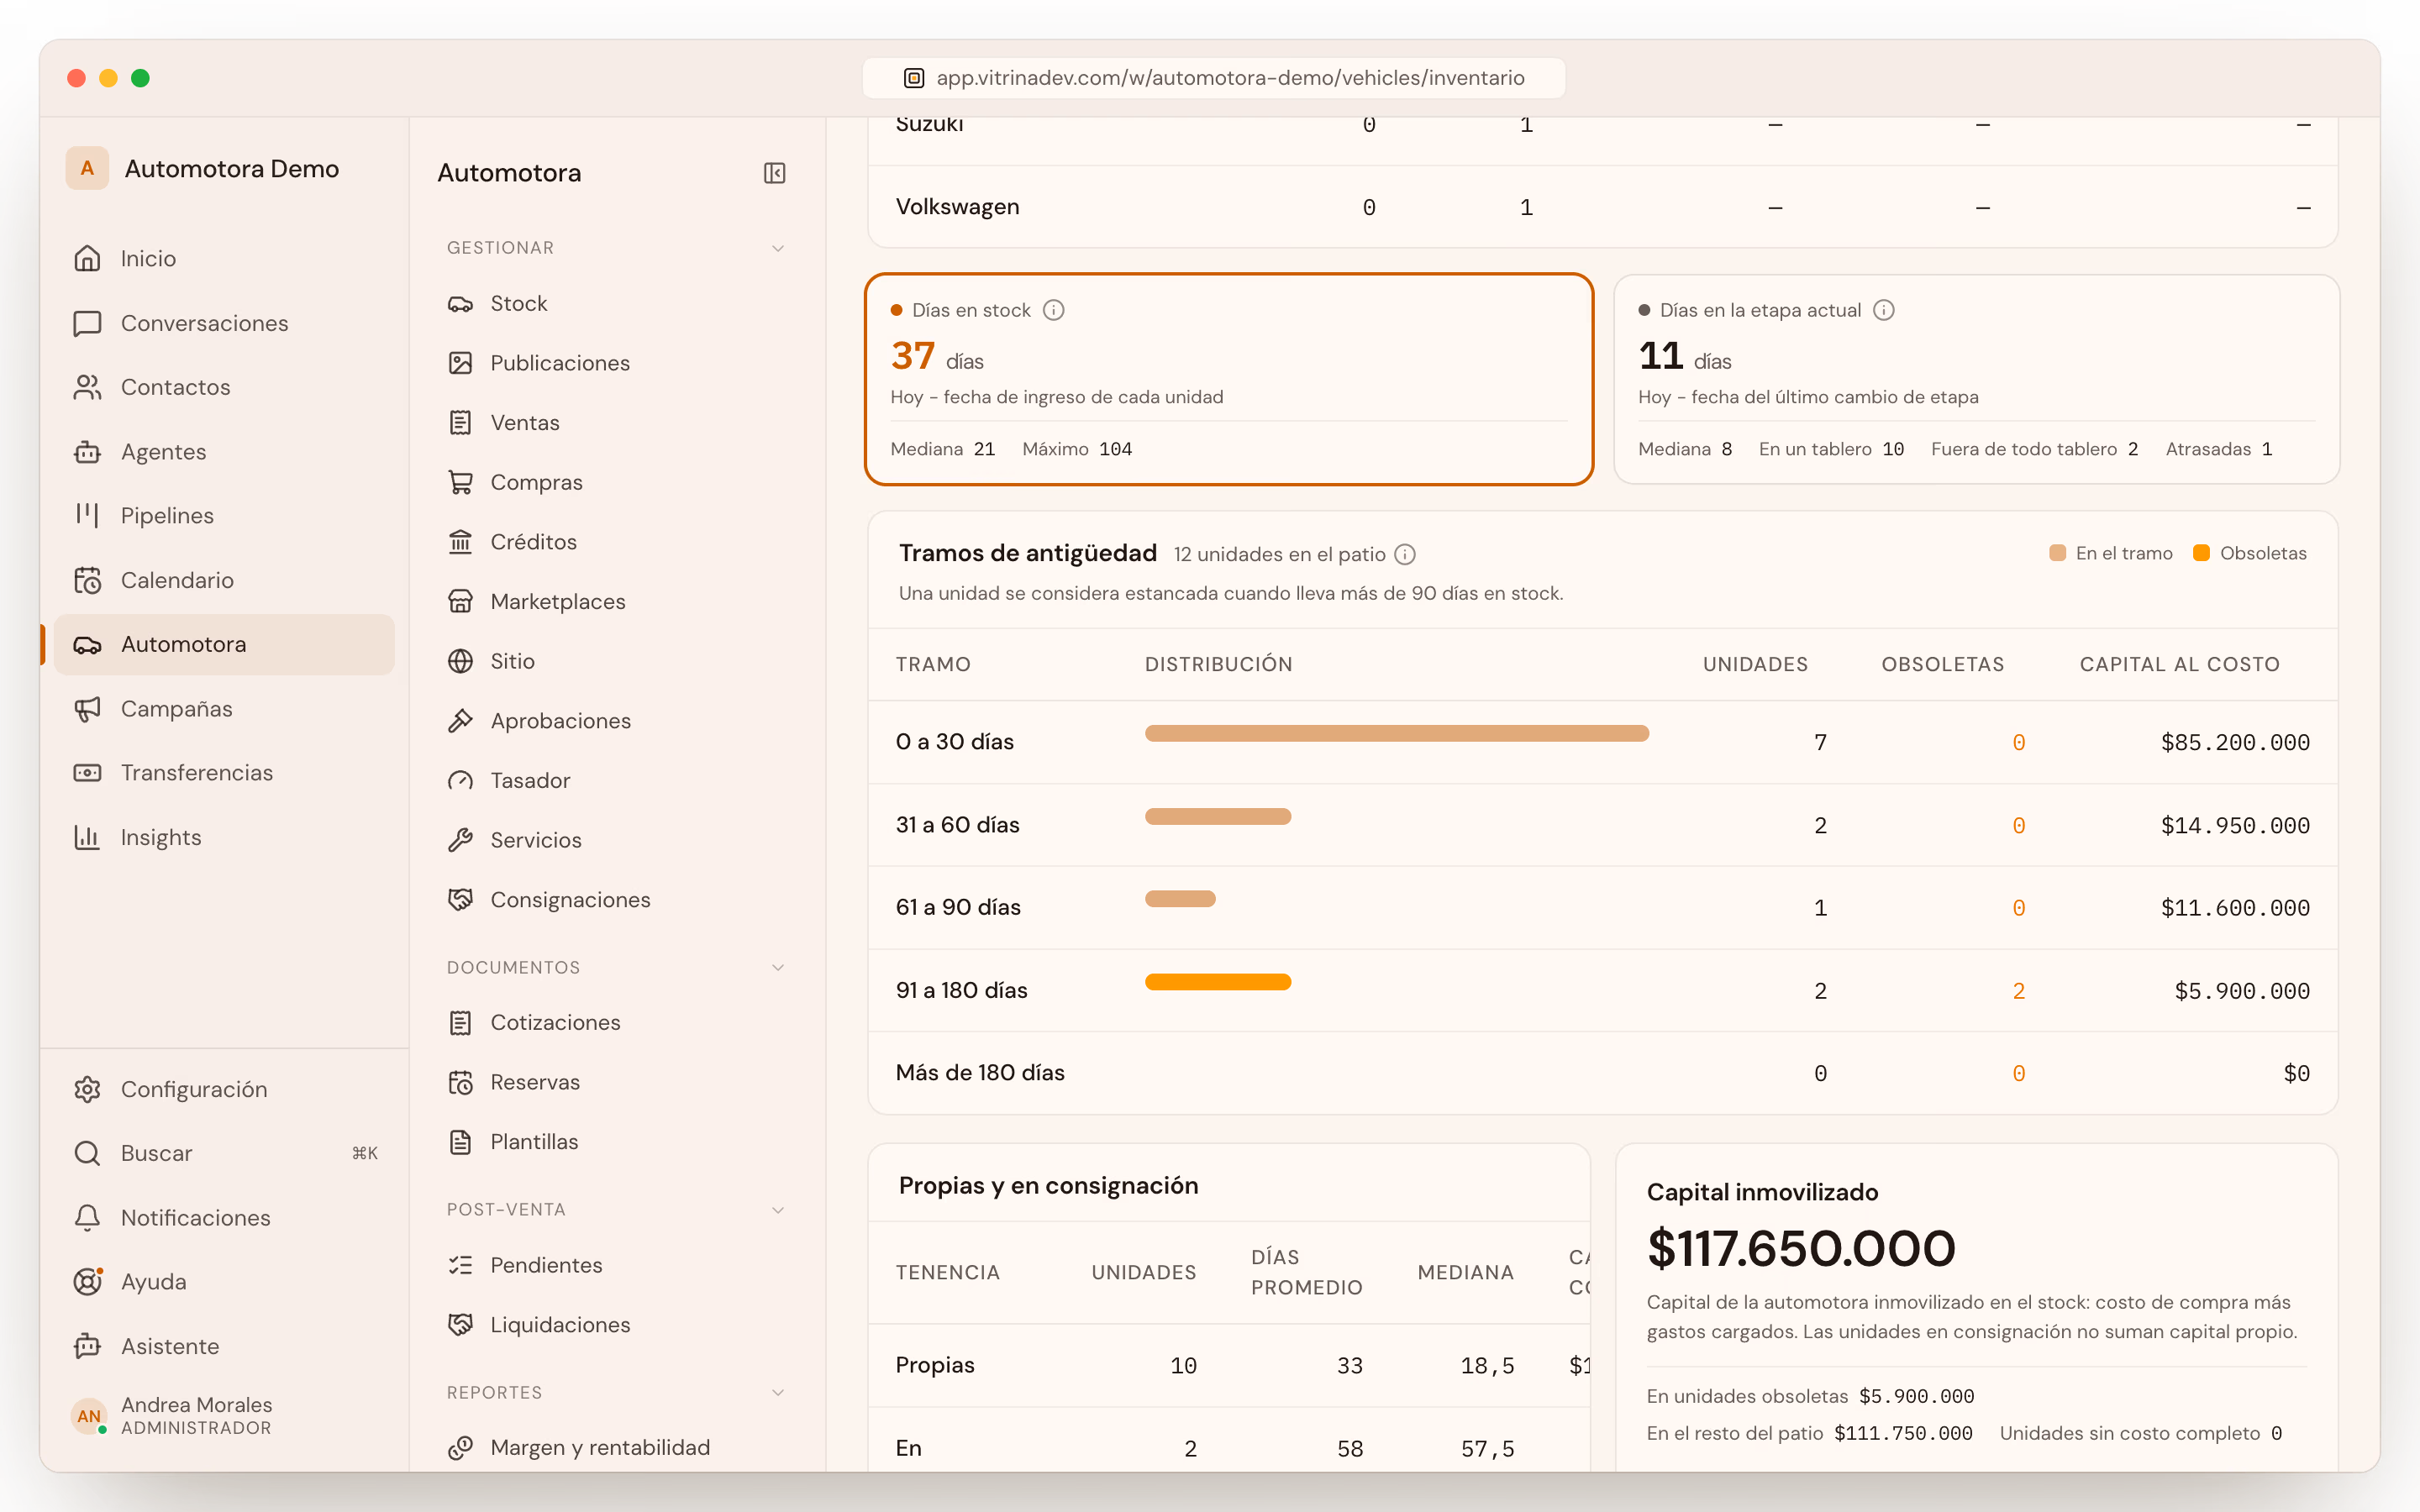Collapse the GESTIONAR section

778,248
